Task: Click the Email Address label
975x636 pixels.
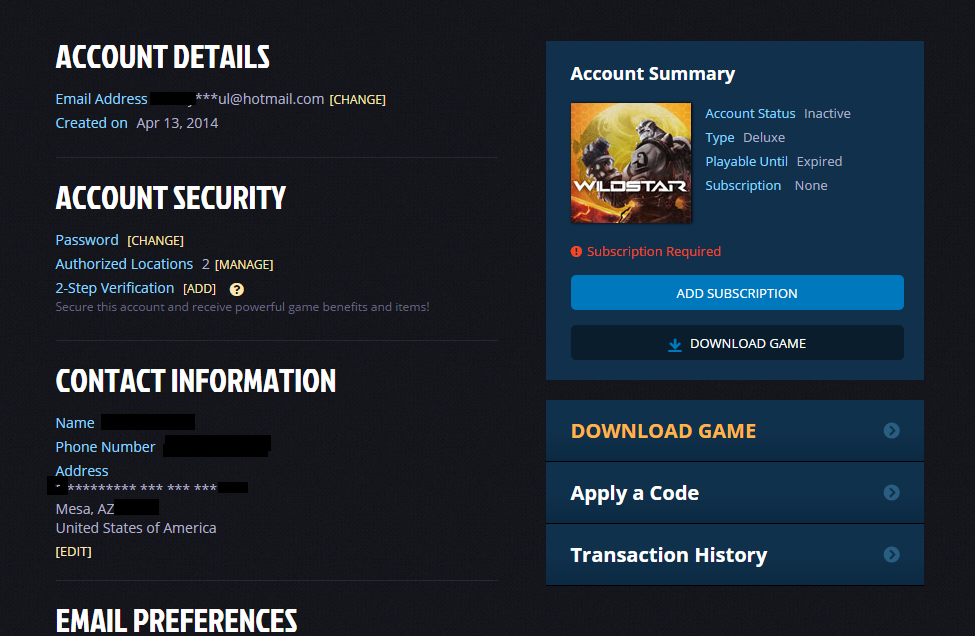Action: [x=101, y=99]
